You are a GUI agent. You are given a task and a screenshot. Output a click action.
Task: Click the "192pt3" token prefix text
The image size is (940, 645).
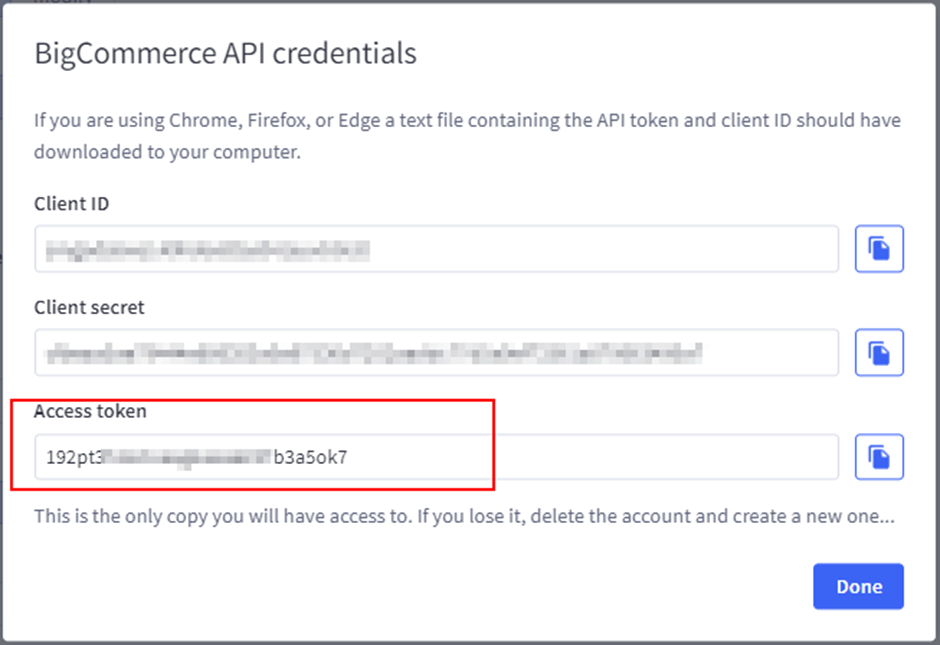[x=73, y=458]
